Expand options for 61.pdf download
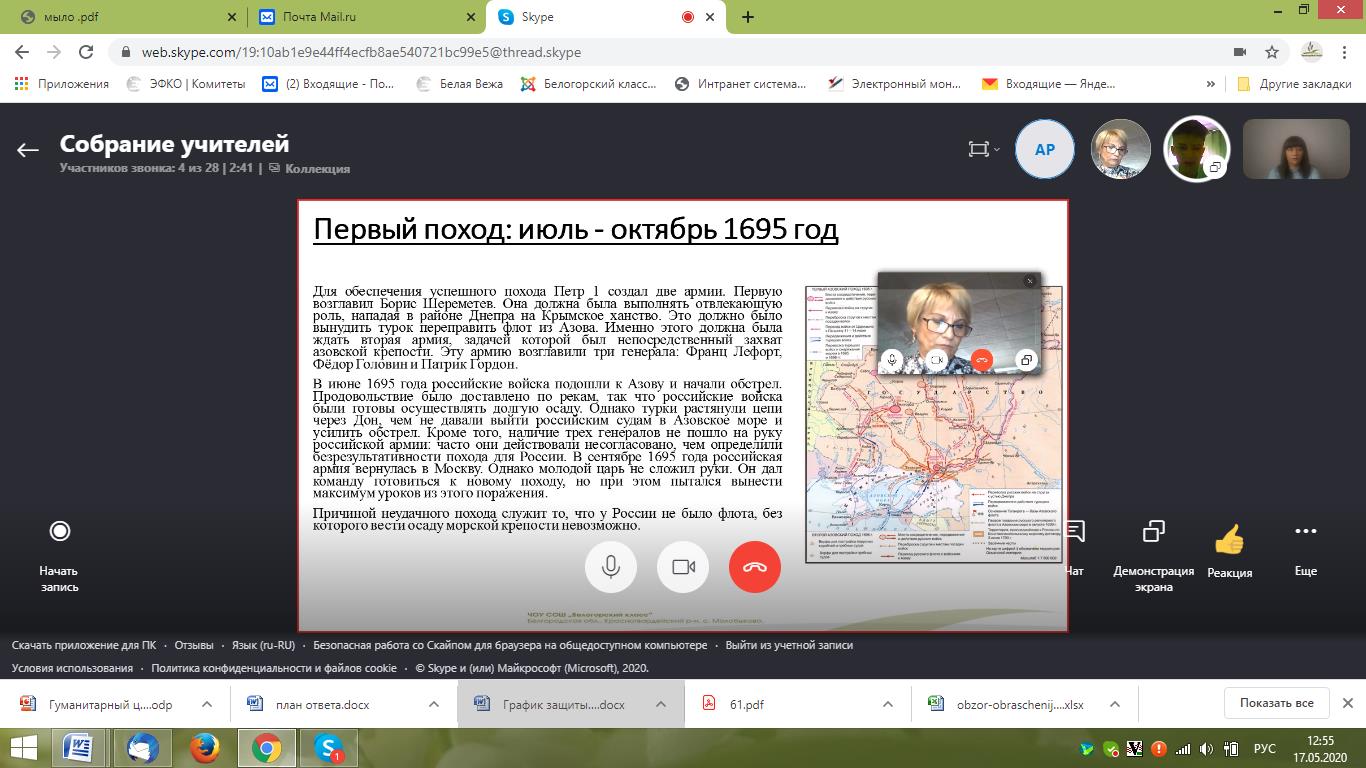This screenshot has height=768, width=1366. (x=887, y=704)
